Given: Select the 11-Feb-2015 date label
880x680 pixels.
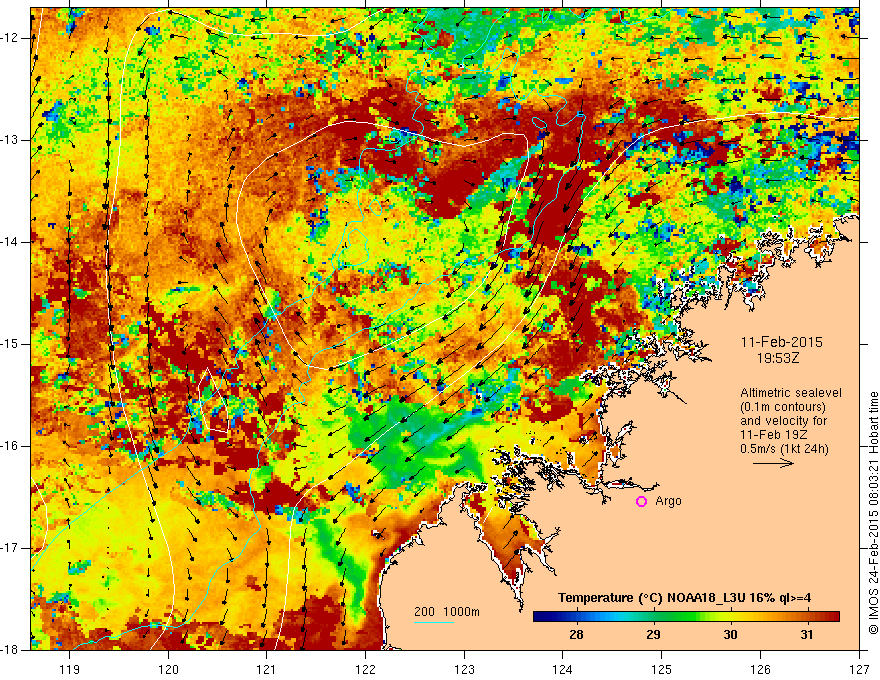Looking at the screenshot, I should [x=781, y=342].
